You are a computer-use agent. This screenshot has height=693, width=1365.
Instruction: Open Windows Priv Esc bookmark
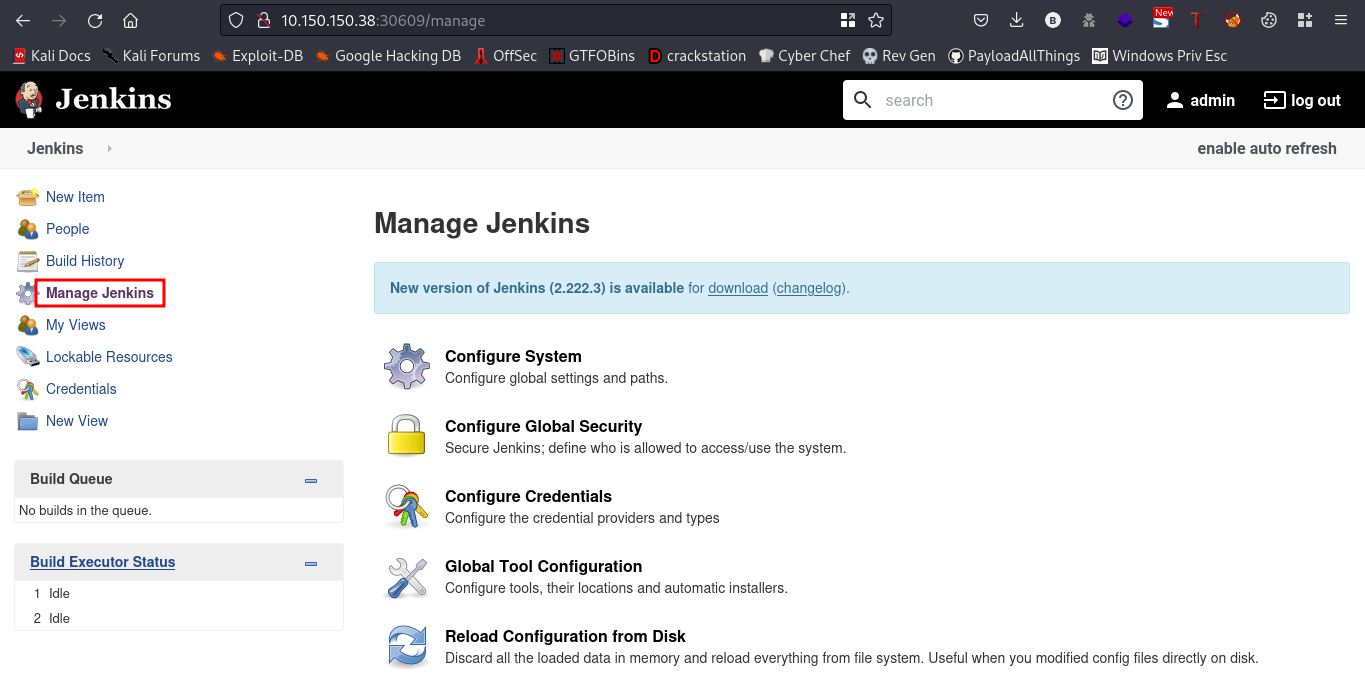click(1159, 56)
